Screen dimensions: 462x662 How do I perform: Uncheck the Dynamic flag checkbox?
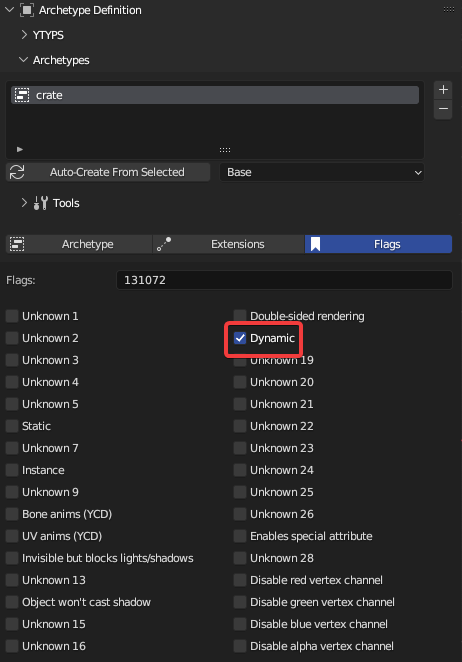(x=240, y=338)
